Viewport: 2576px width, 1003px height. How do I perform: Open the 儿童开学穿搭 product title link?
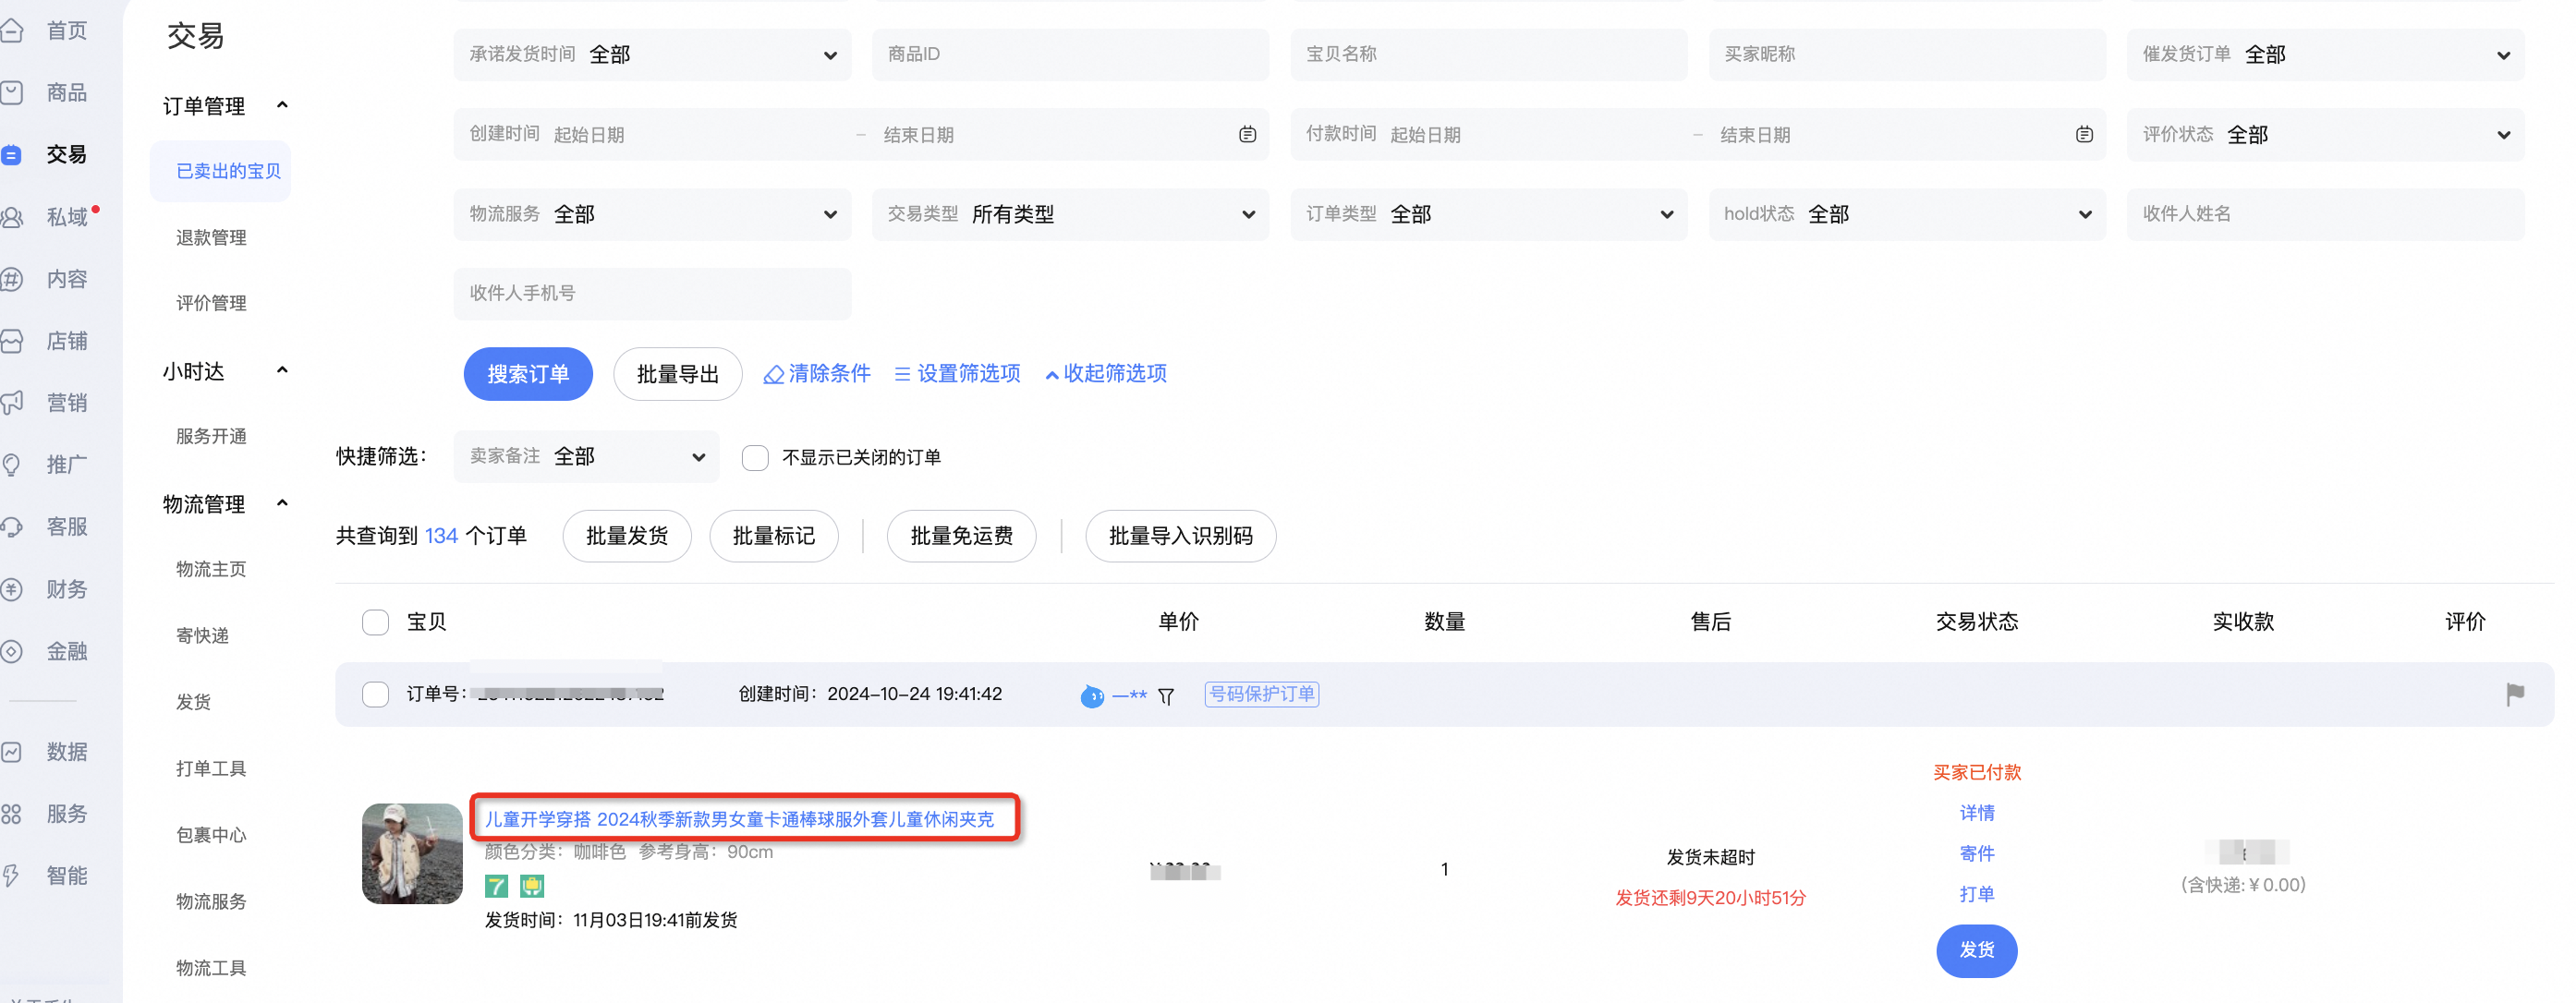click(740, 820)
